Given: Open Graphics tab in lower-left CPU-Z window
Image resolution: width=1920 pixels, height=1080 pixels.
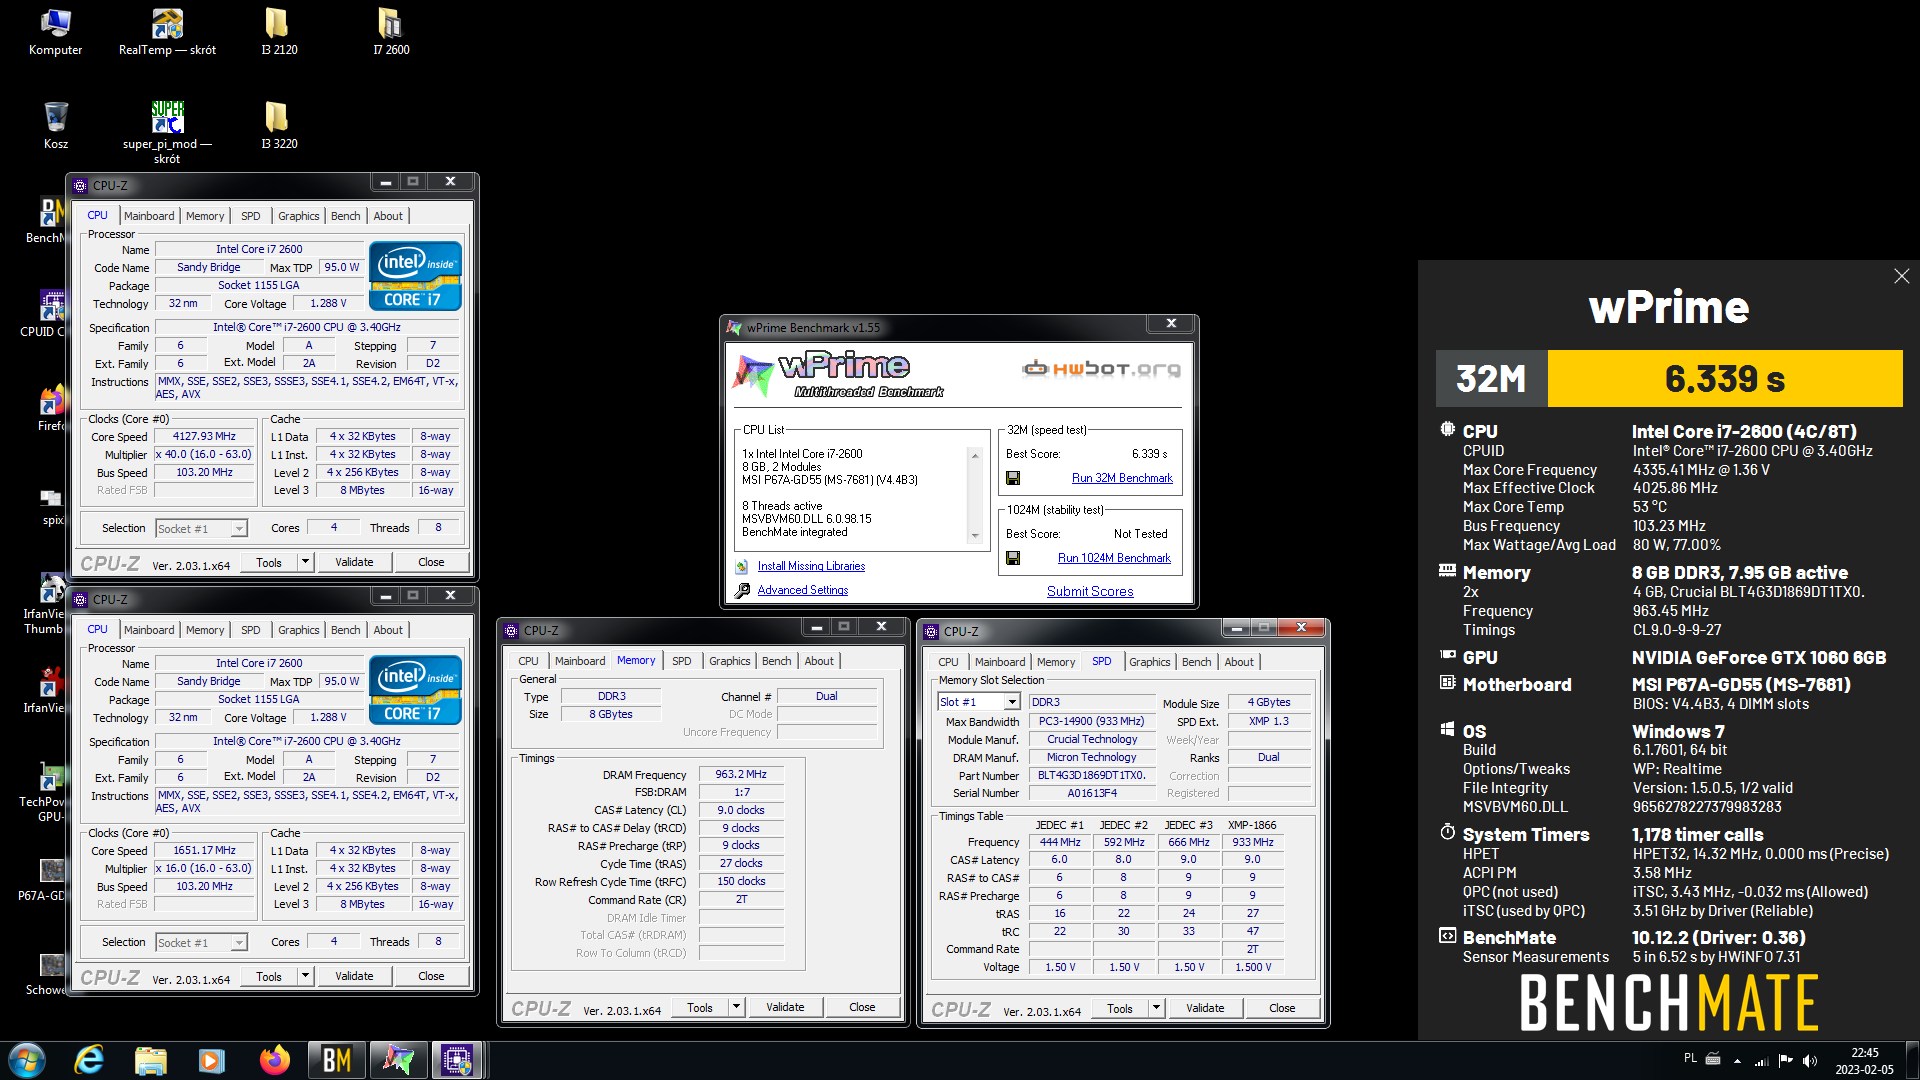Looking at the screenshot, I should point(298,630).
